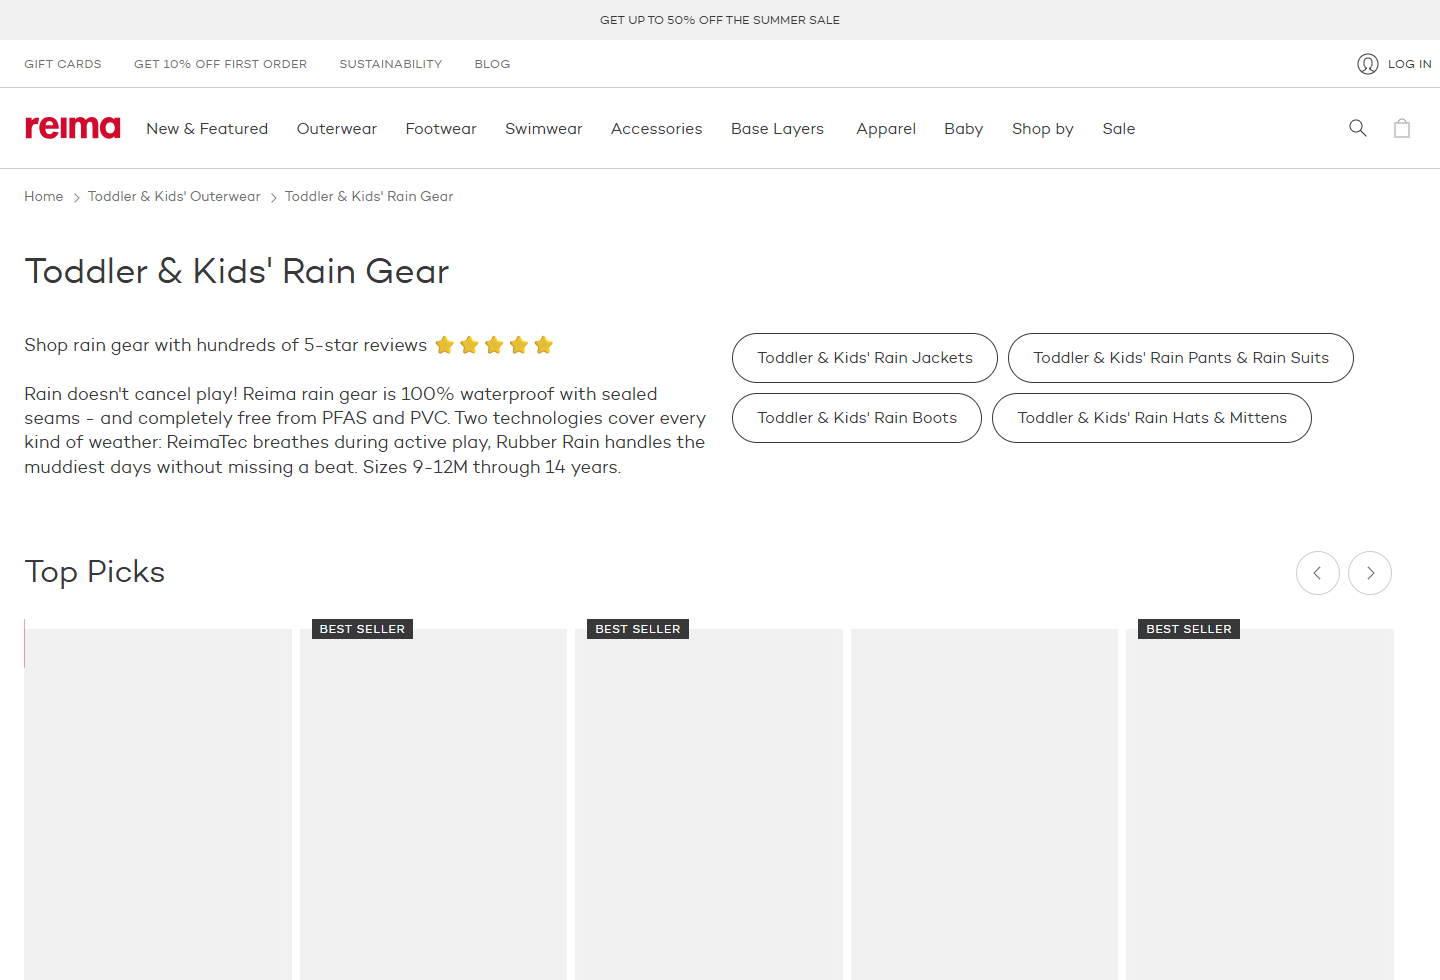
Task: Open the Apparel menu
Action: click(886, 128)
